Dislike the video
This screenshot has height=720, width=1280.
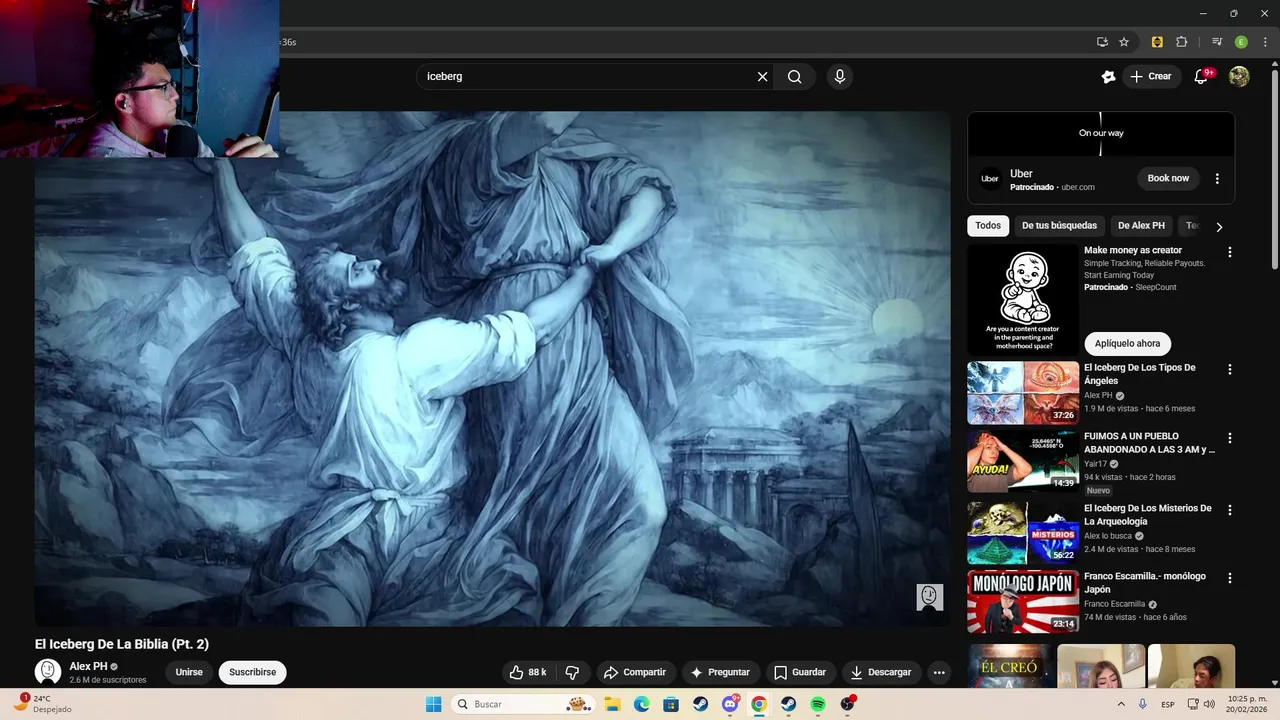(572, 672)
